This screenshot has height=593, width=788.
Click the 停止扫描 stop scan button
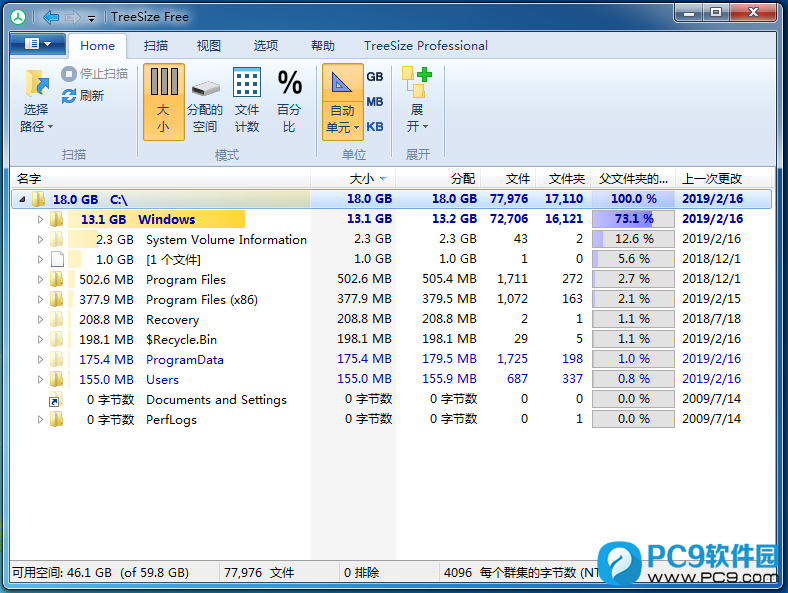point(94,74)
